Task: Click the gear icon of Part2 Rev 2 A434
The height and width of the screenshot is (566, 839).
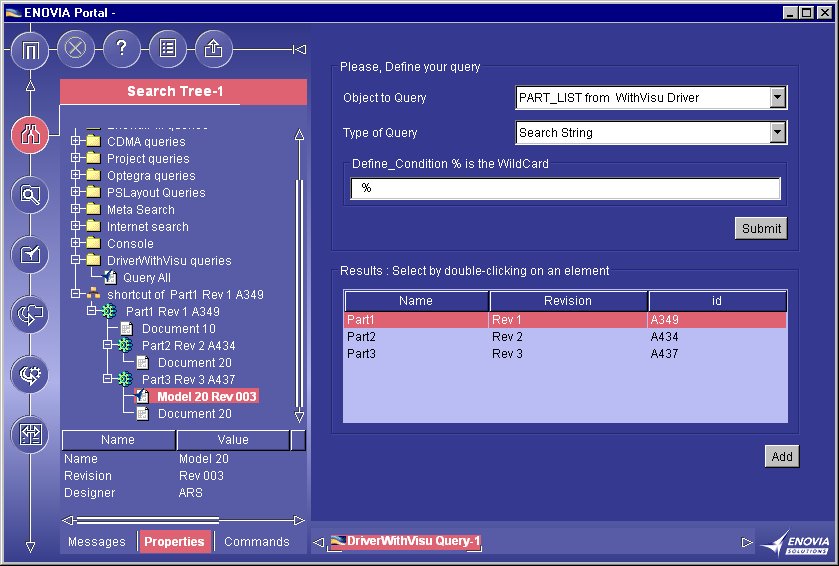Action: [x=125, y=345]
